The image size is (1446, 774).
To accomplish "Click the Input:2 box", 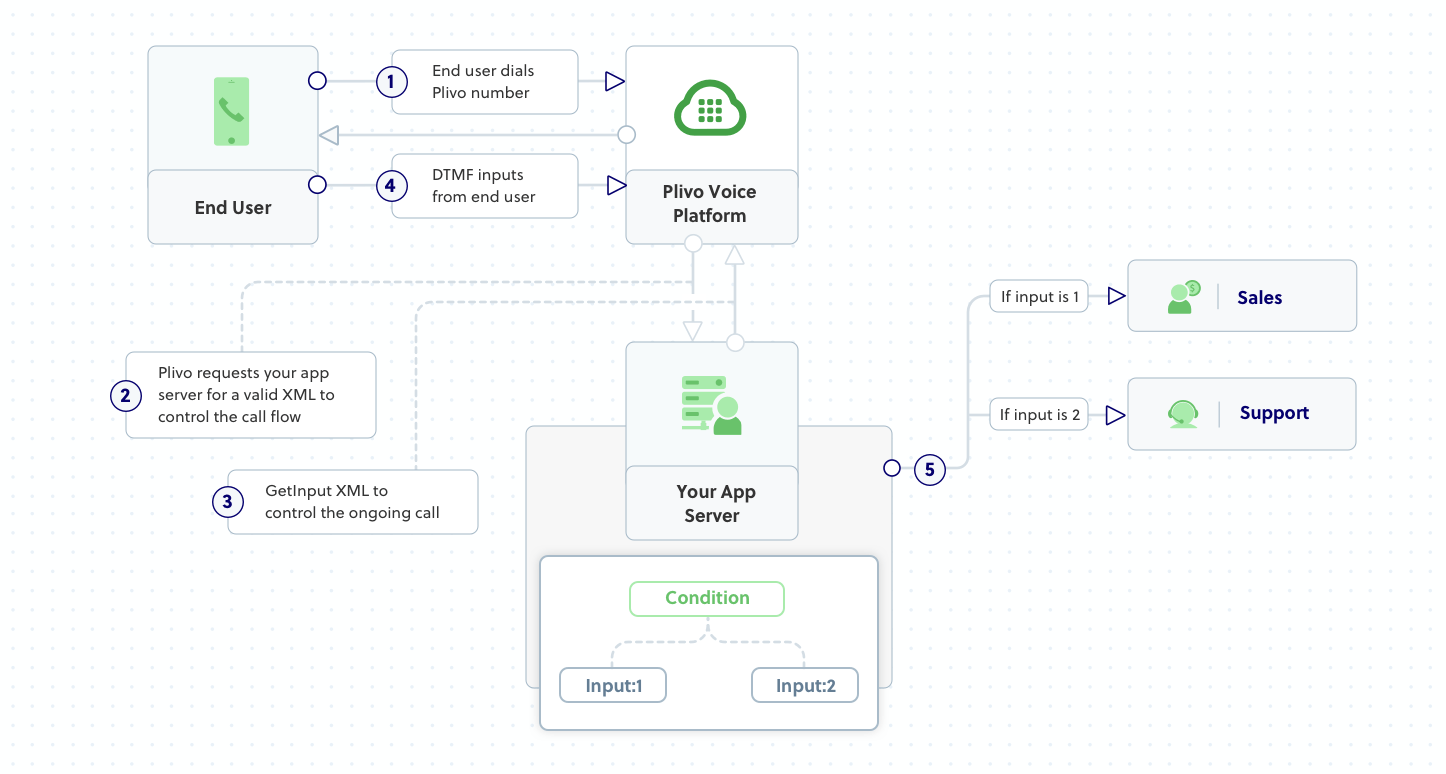I will pyautogui.click(x=805, y=686).
